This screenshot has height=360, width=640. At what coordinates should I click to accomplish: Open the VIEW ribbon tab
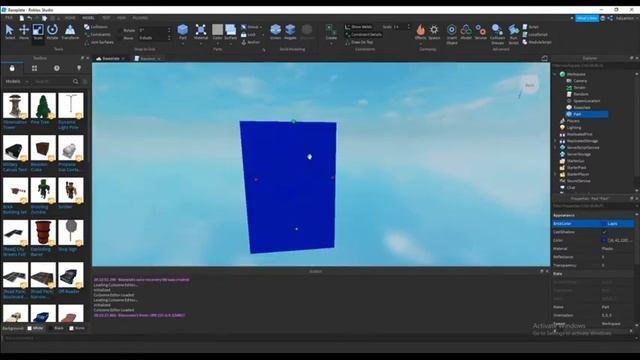coord(121,18)
